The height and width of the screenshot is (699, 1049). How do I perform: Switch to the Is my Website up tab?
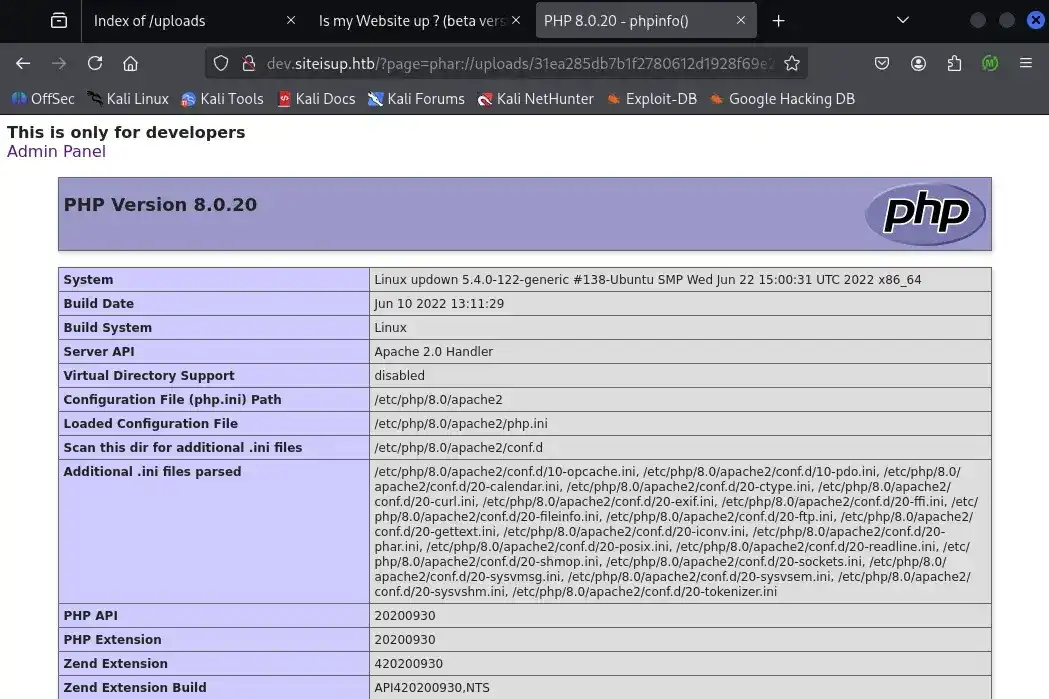(x=410, y=20)
